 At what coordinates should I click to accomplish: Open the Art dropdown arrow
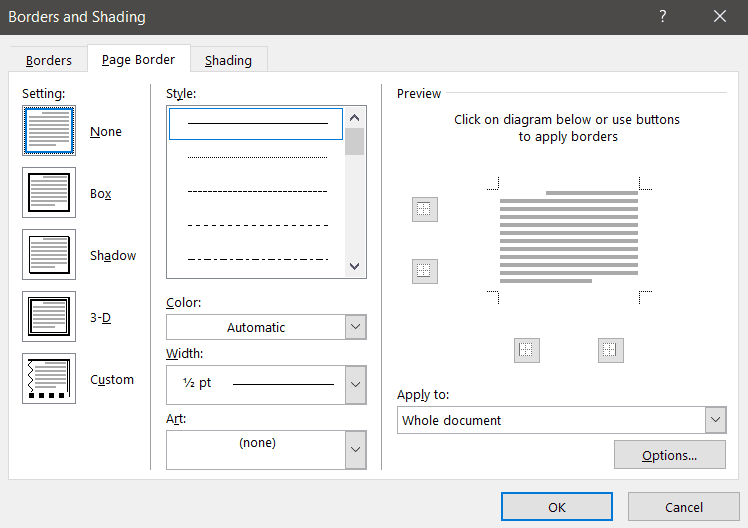355,449
